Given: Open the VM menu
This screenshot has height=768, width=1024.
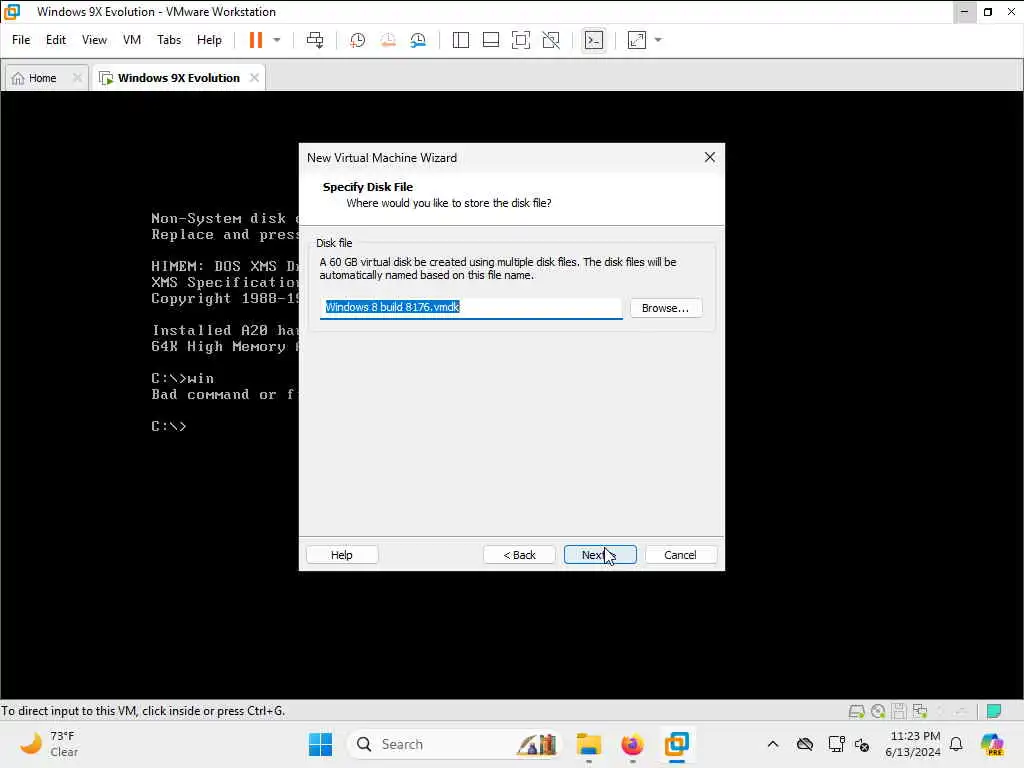Looking at the screenshot, I should (132, 40).
